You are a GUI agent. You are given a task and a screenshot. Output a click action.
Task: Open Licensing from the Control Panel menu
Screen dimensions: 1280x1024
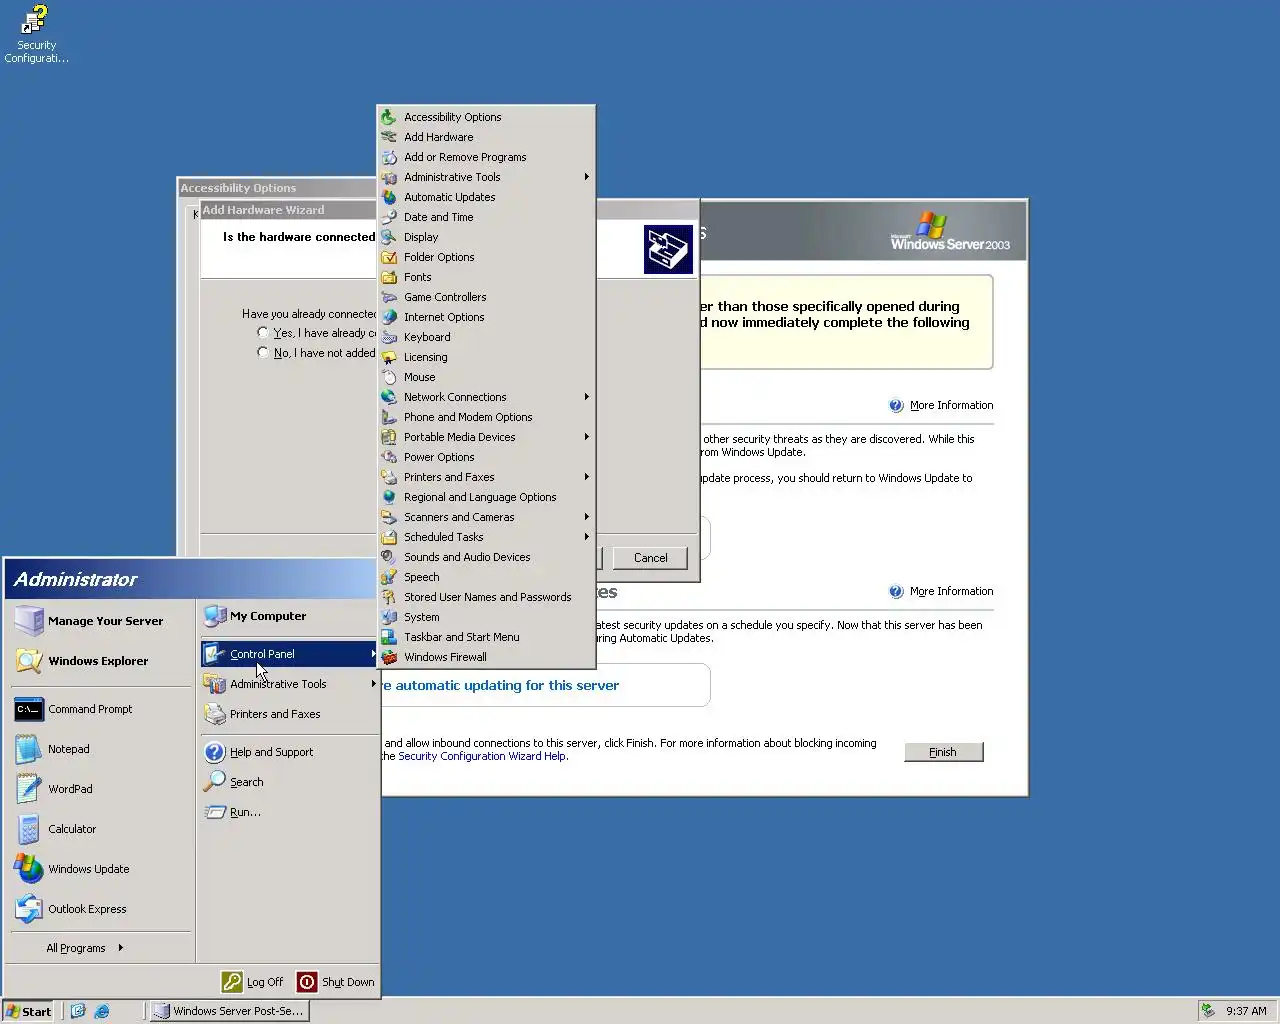coord(486,357)
